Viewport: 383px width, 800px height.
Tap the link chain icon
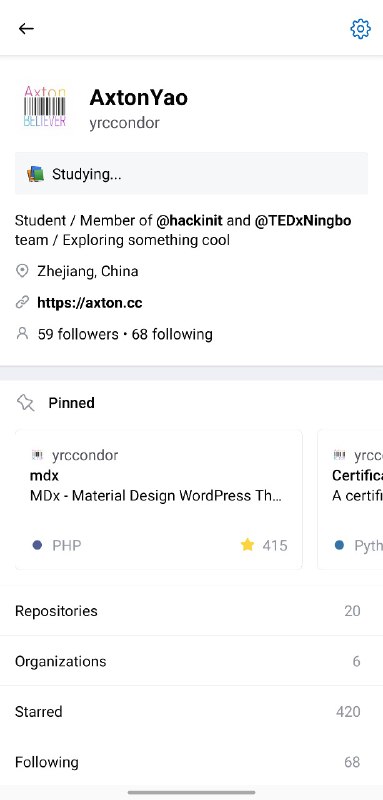coord(22,303)
